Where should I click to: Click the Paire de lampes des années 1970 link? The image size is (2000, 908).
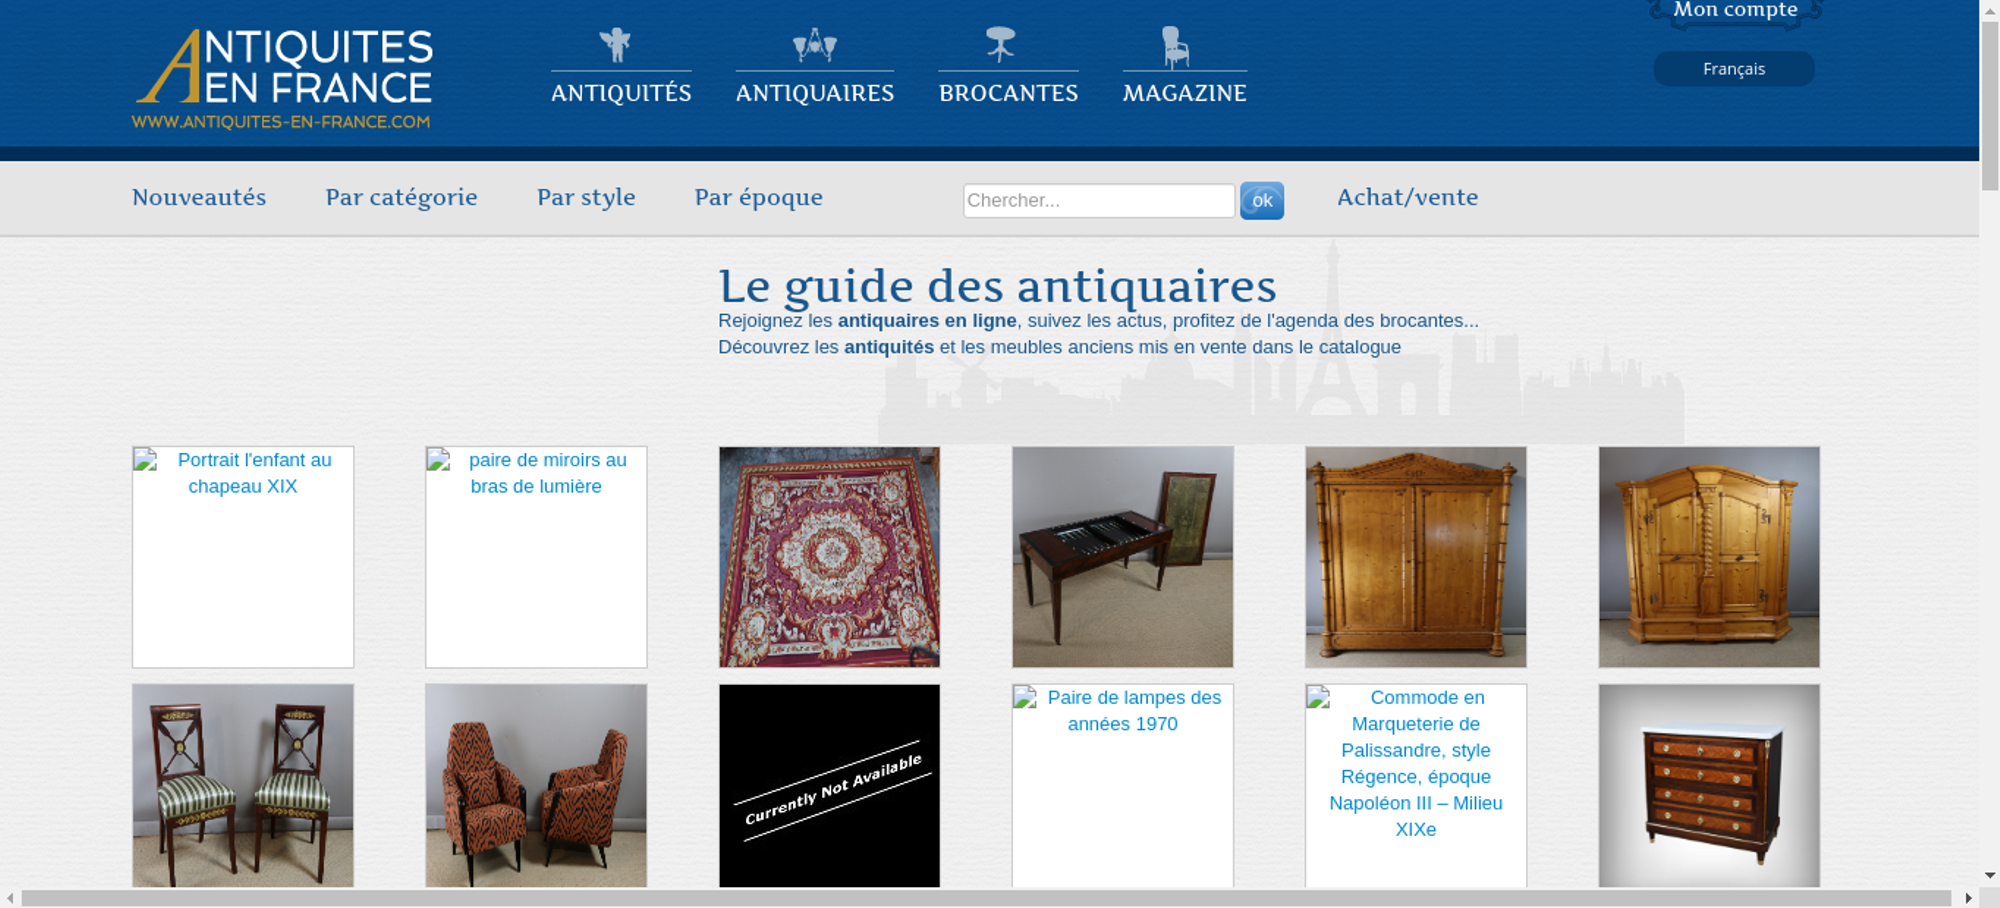1133,710
